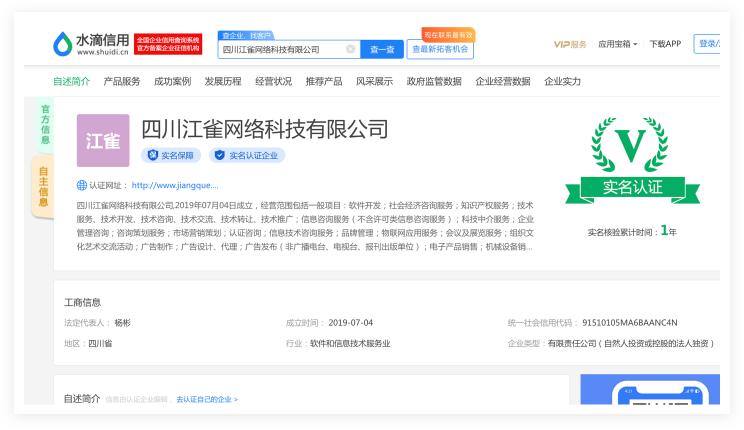The image size is (744, 430).
Task: Switch to the 自主信息 side tab
Action: pyautogui.click(x=43, y=187)
